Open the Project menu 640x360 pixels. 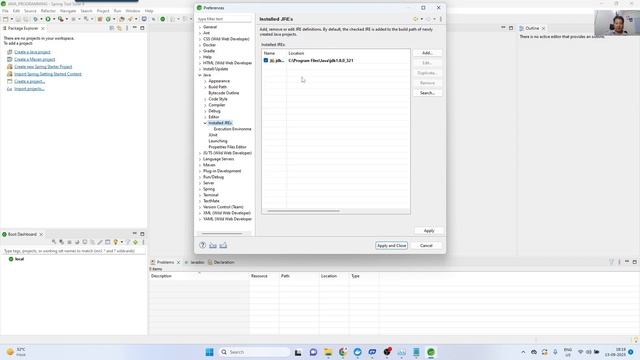(x=103, y=11)
